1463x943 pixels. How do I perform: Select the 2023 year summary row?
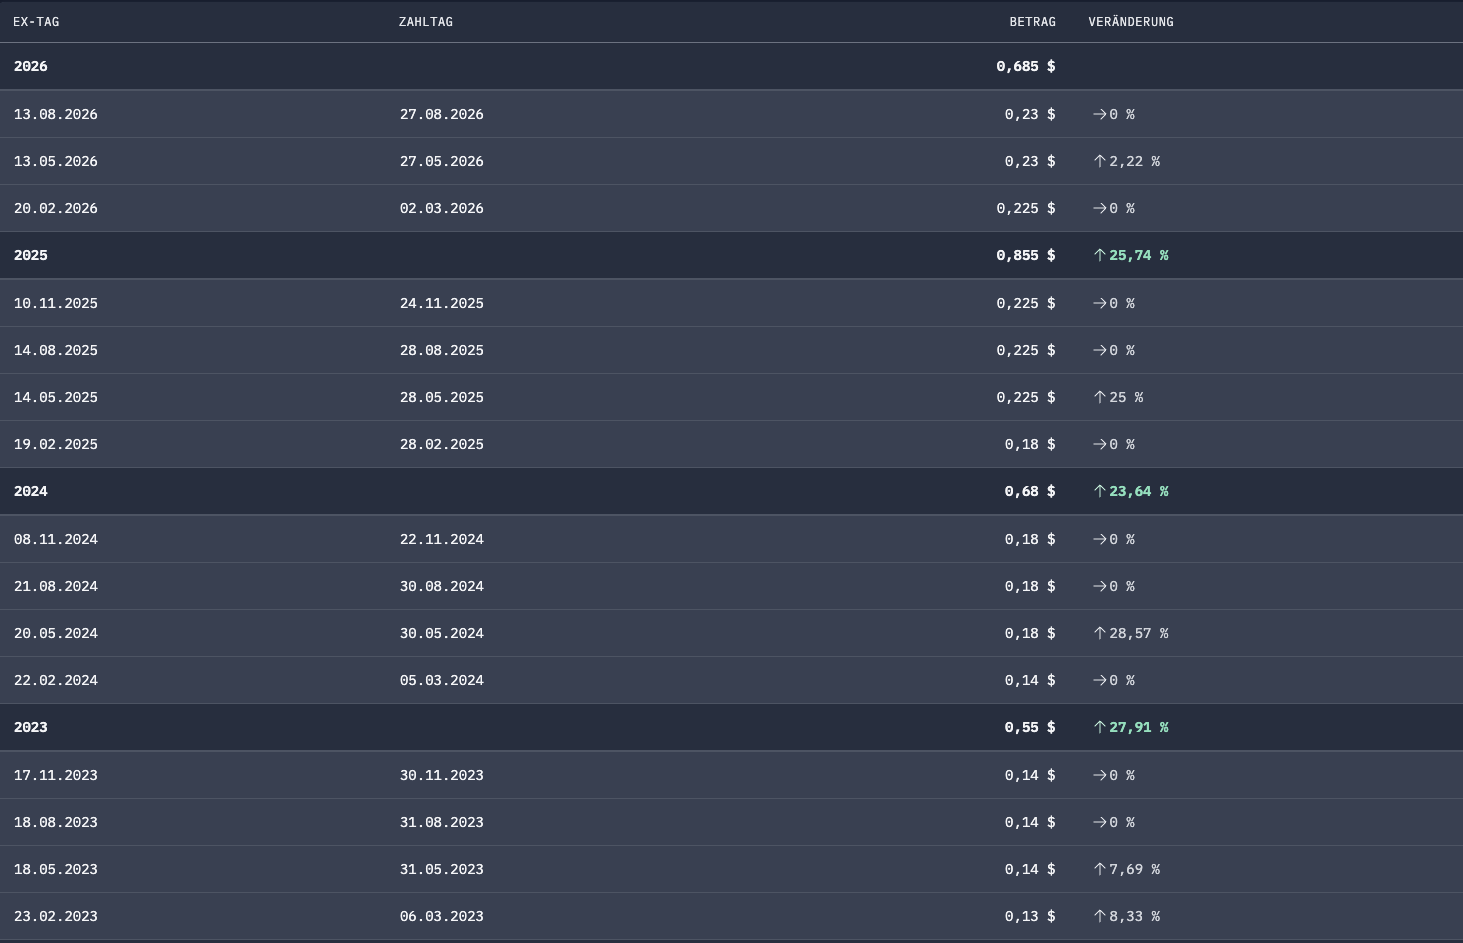731,727
